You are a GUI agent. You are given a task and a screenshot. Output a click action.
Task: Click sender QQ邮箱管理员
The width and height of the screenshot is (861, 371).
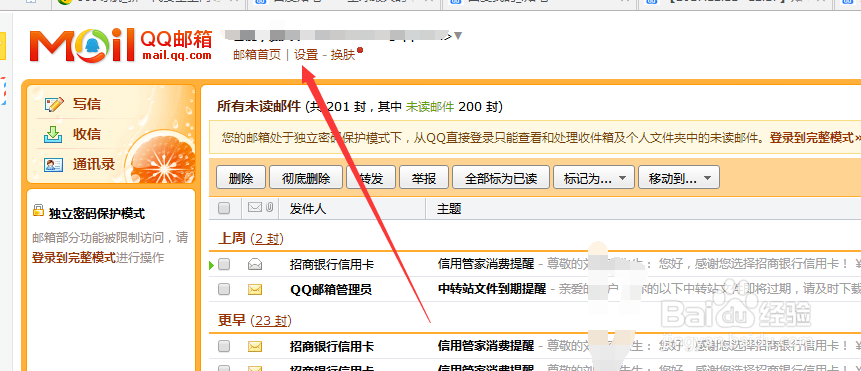pos(331,289)
